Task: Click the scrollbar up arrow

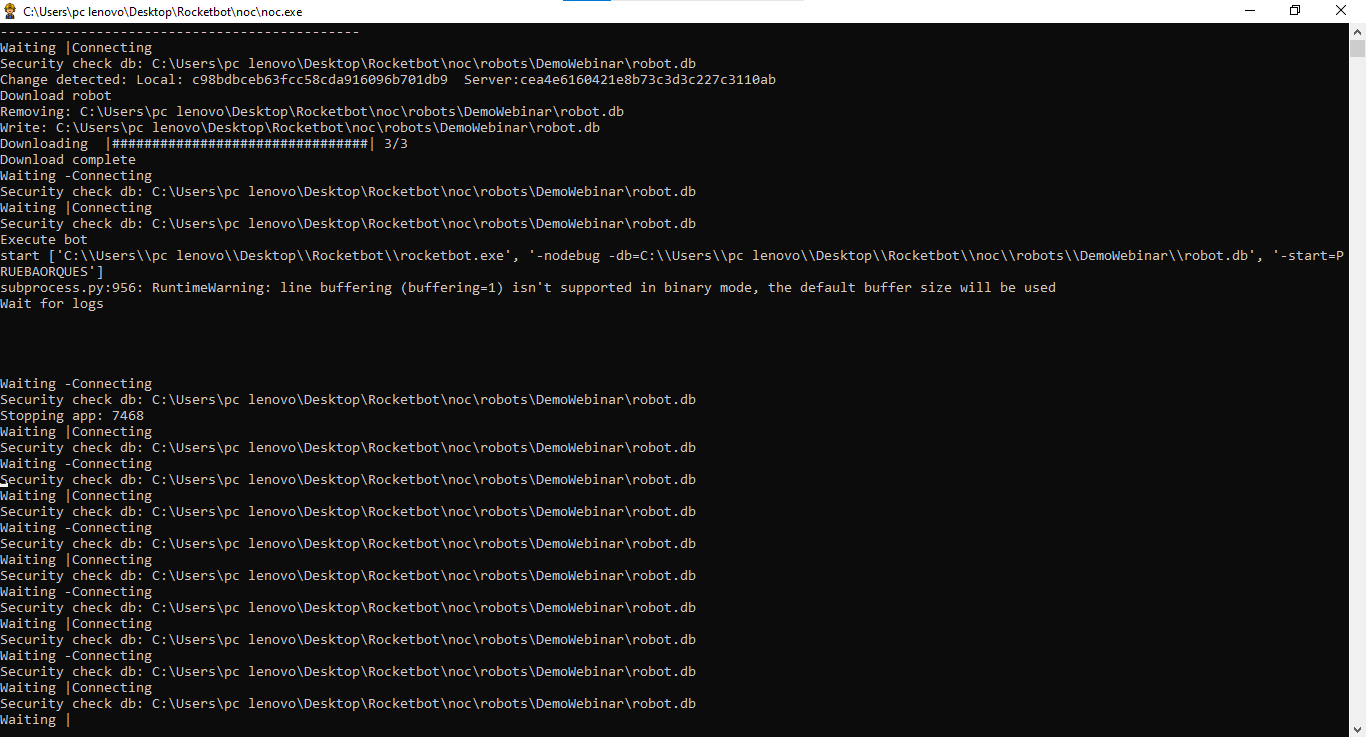Action: (1357, 31)
